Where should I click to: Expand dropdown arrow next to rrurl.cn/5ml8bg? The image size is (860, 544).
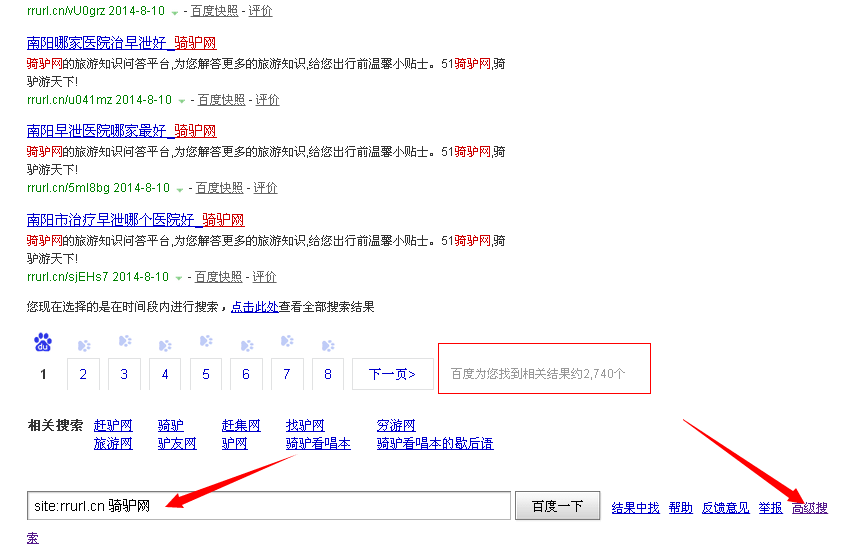(179, 189)
